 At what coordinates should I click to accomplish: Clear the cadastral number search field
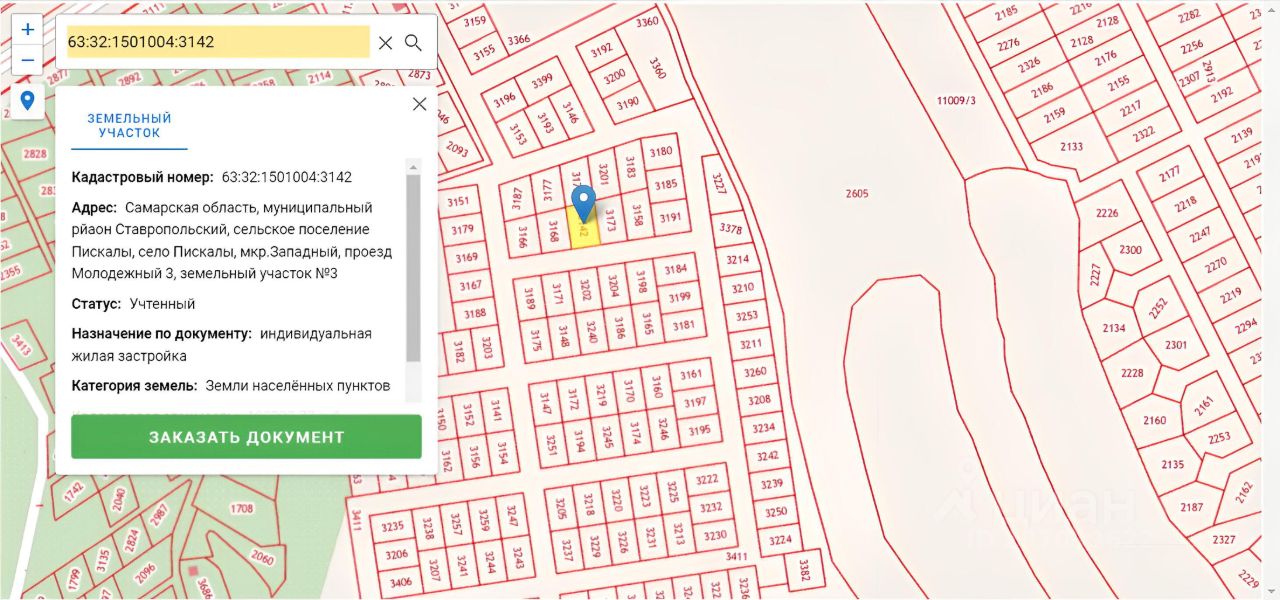pyautogui.click(x=385, y=42)
